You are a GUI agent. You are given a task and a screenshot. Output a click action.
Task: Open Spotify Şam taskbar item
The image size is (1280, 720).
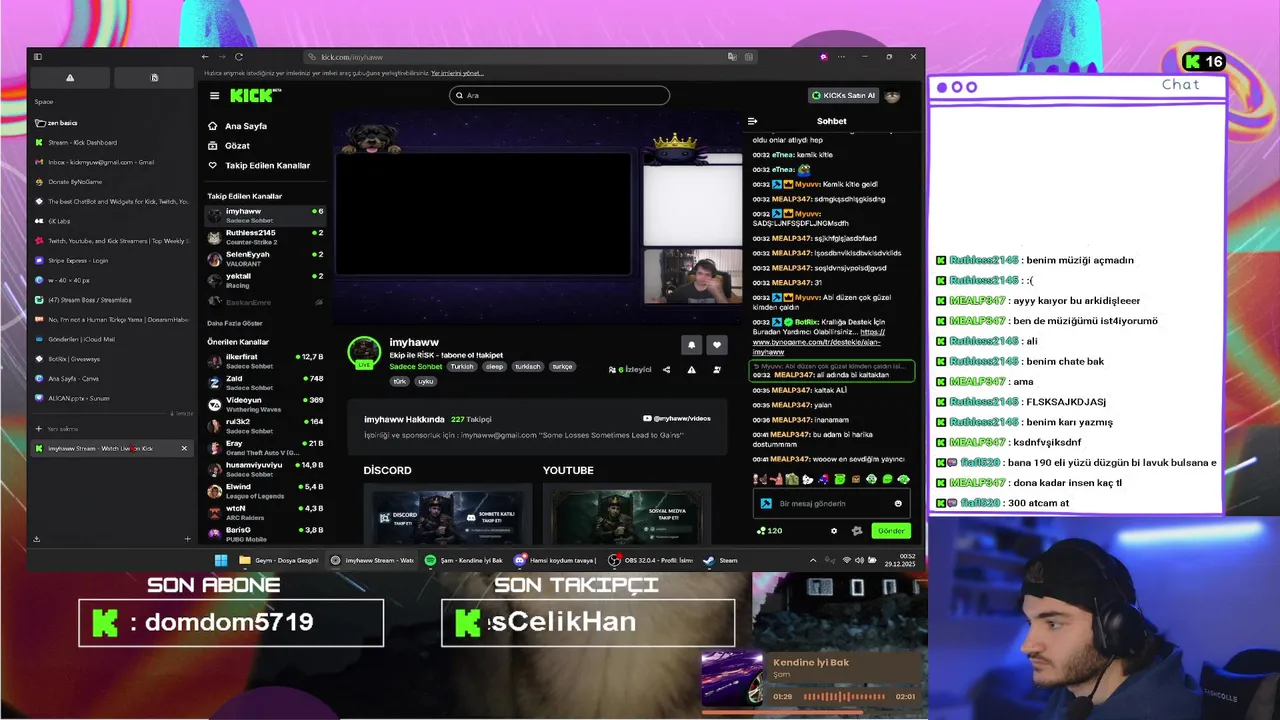464,560
